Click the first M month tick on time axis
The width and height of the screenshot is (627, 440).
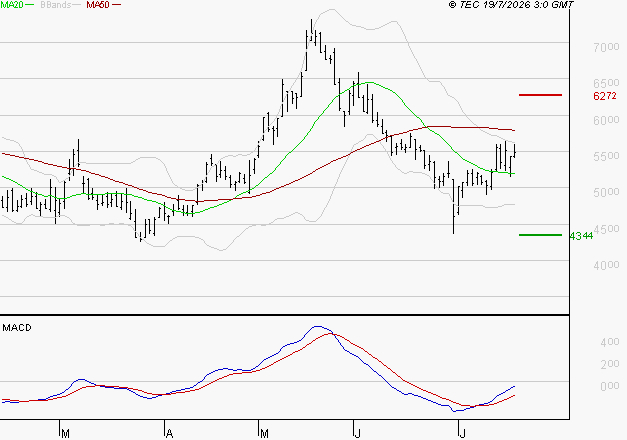pos(66,434)
